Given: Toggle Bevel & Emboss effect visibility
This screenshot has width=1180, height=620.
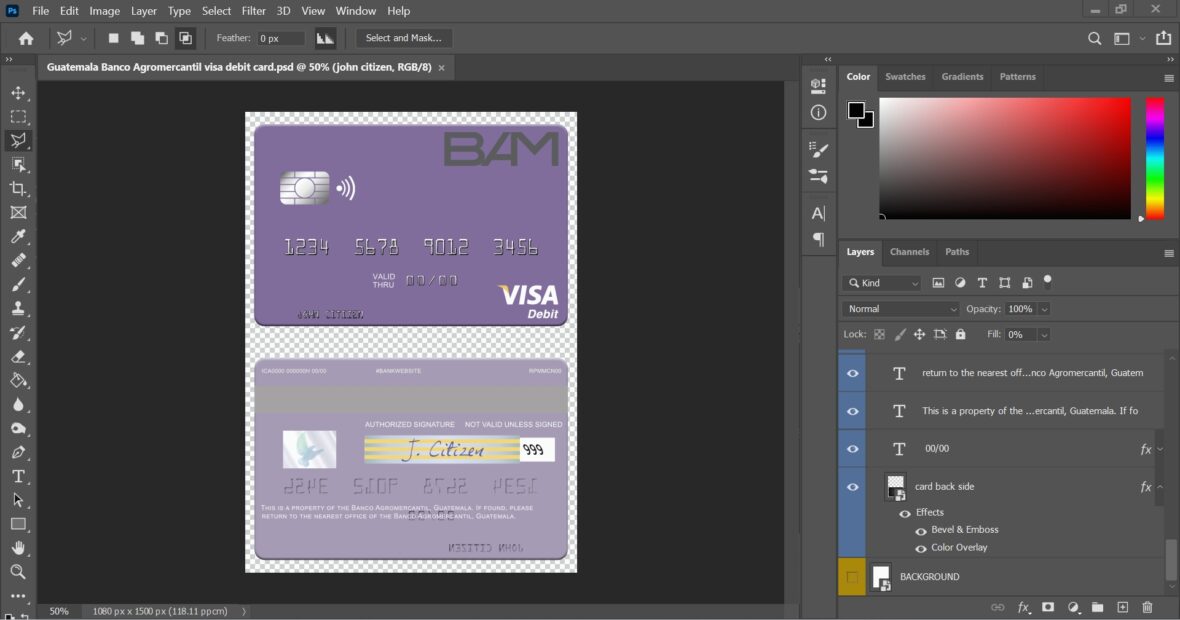Looking at the screenshot, I should (920, 531).
